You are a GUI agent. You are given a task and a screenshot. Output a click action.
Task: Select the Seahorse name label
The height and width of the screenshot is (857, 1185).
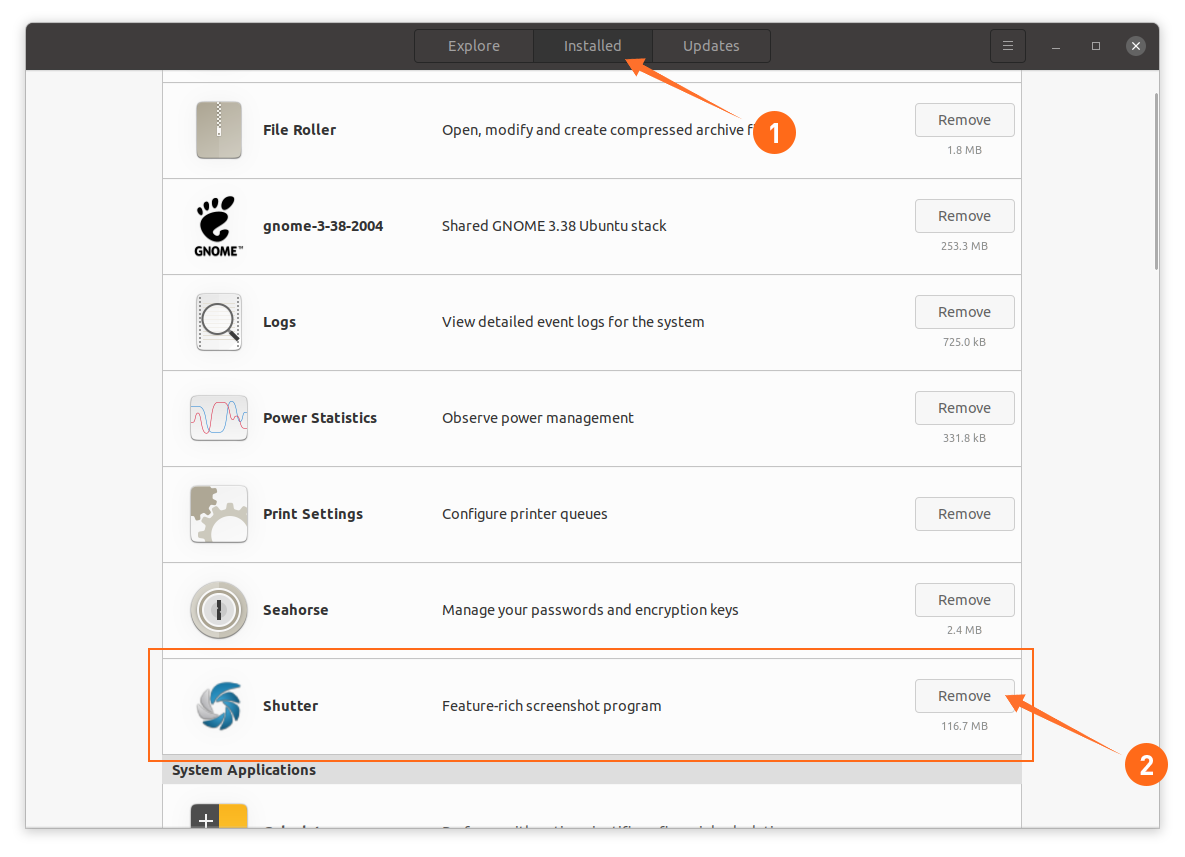pyautogui.click(x=295, y=610)
